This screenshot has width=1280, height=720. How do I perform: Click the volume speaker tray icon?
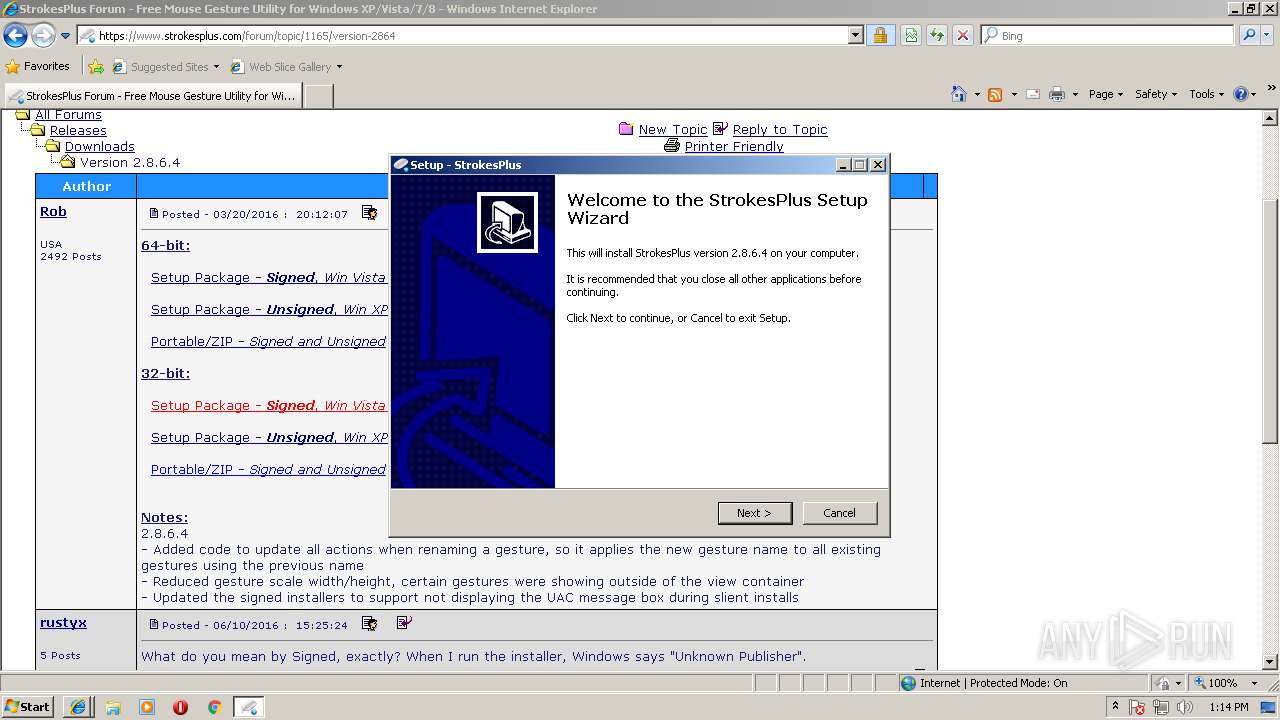(x=1185, y=707)
